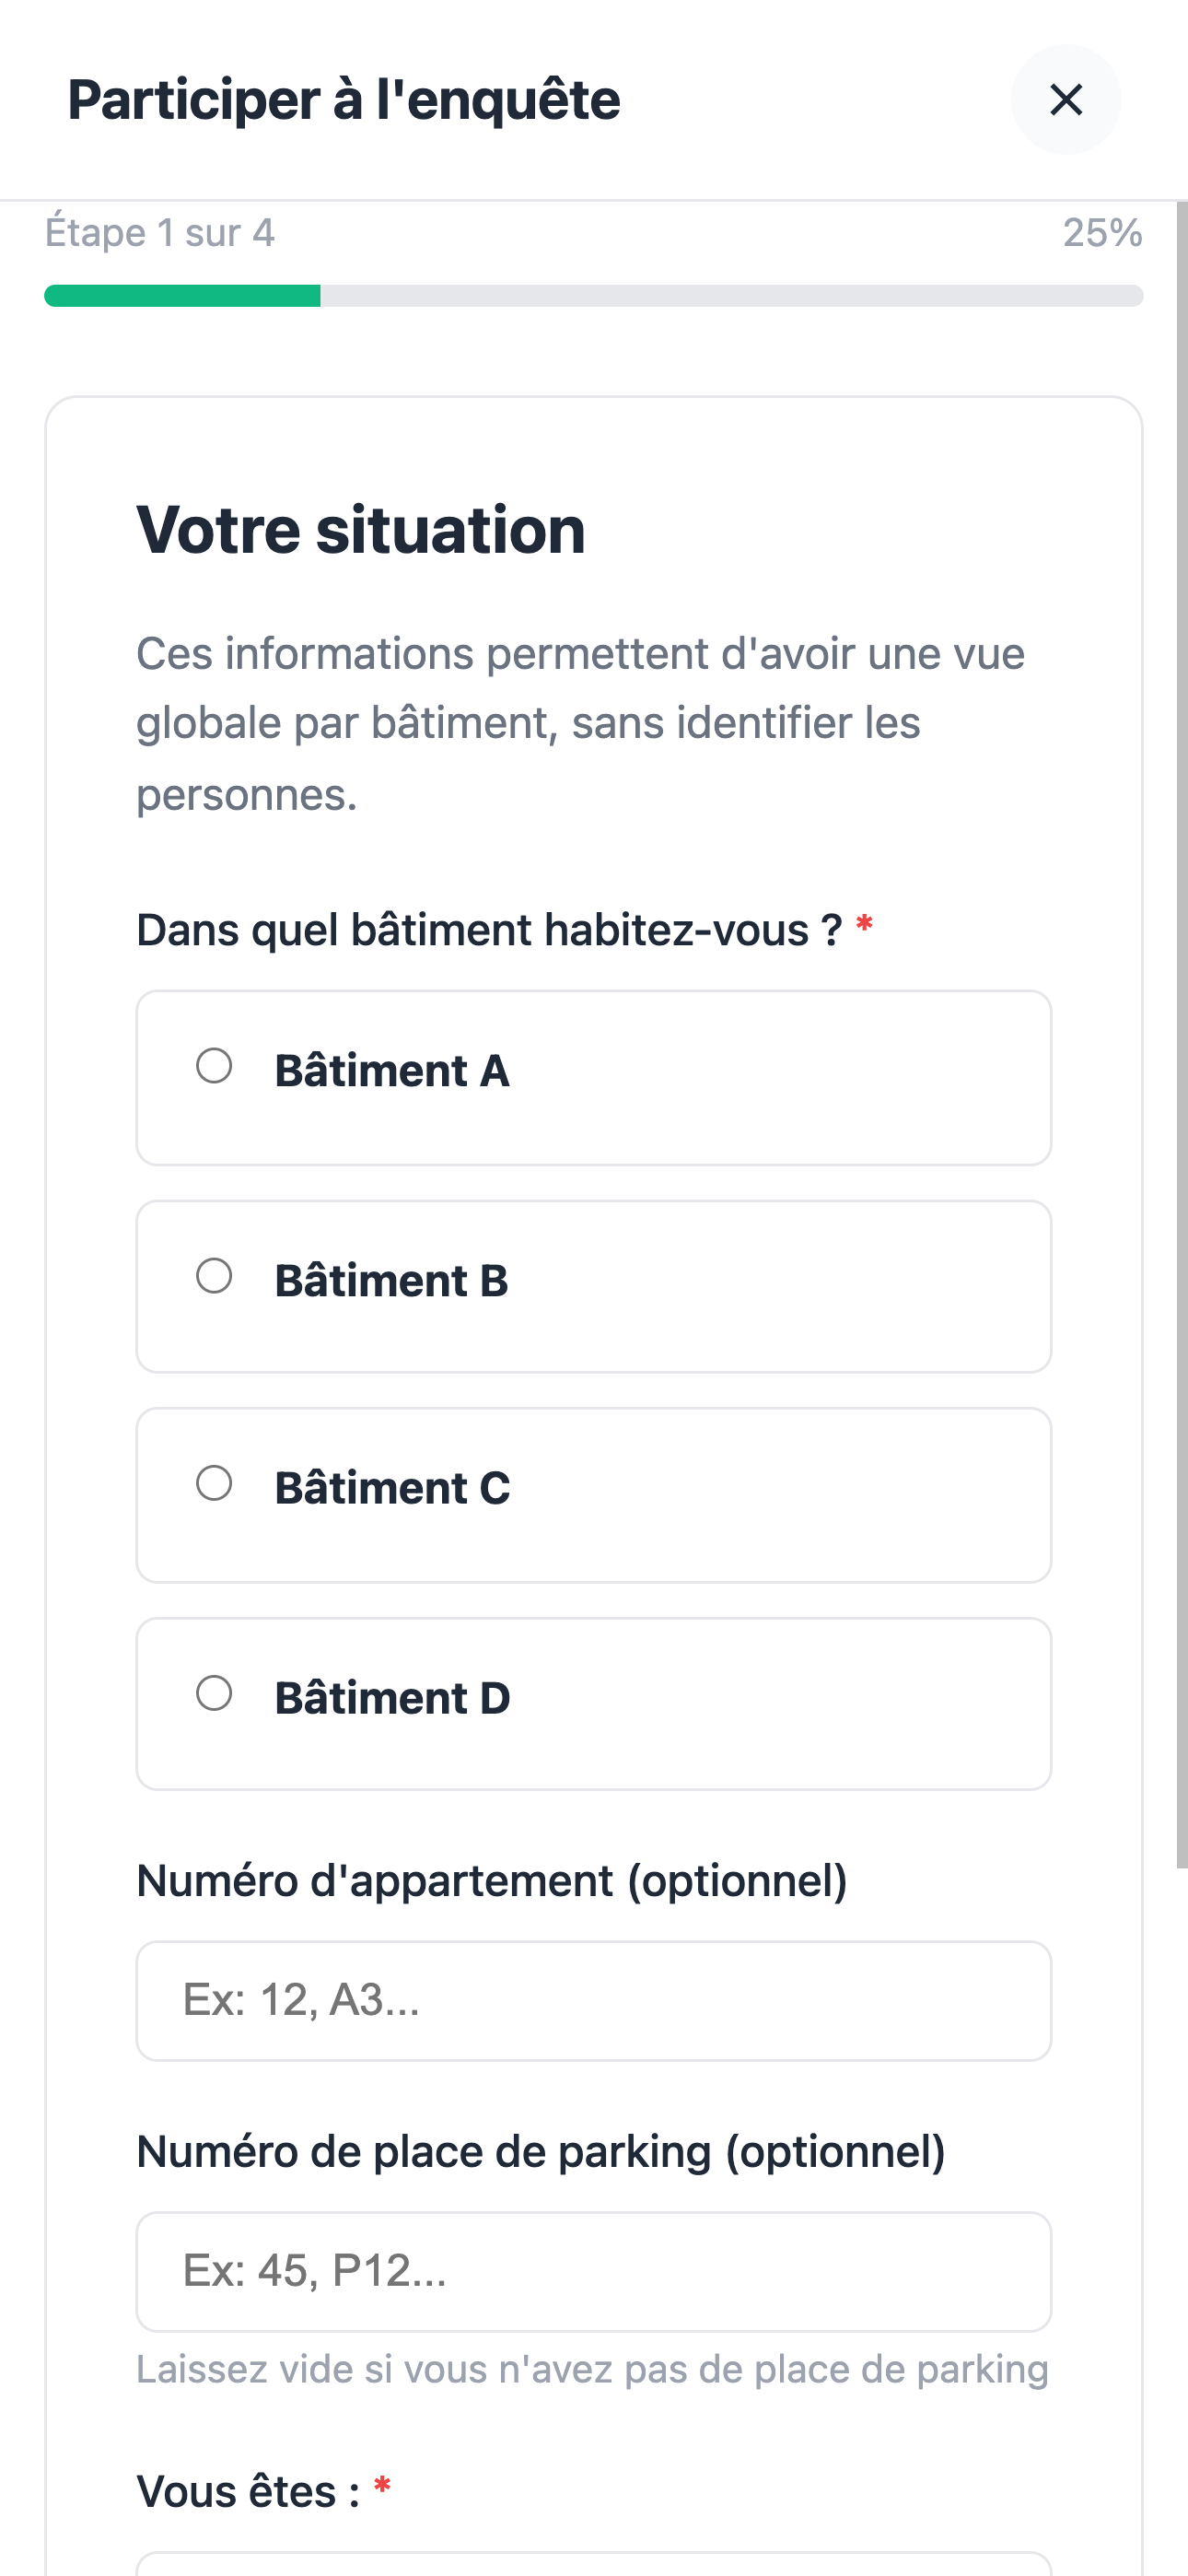Click into the parking space number field
The width and height of the screenshot is (1188, 2576).
(x=593, y=2272)
